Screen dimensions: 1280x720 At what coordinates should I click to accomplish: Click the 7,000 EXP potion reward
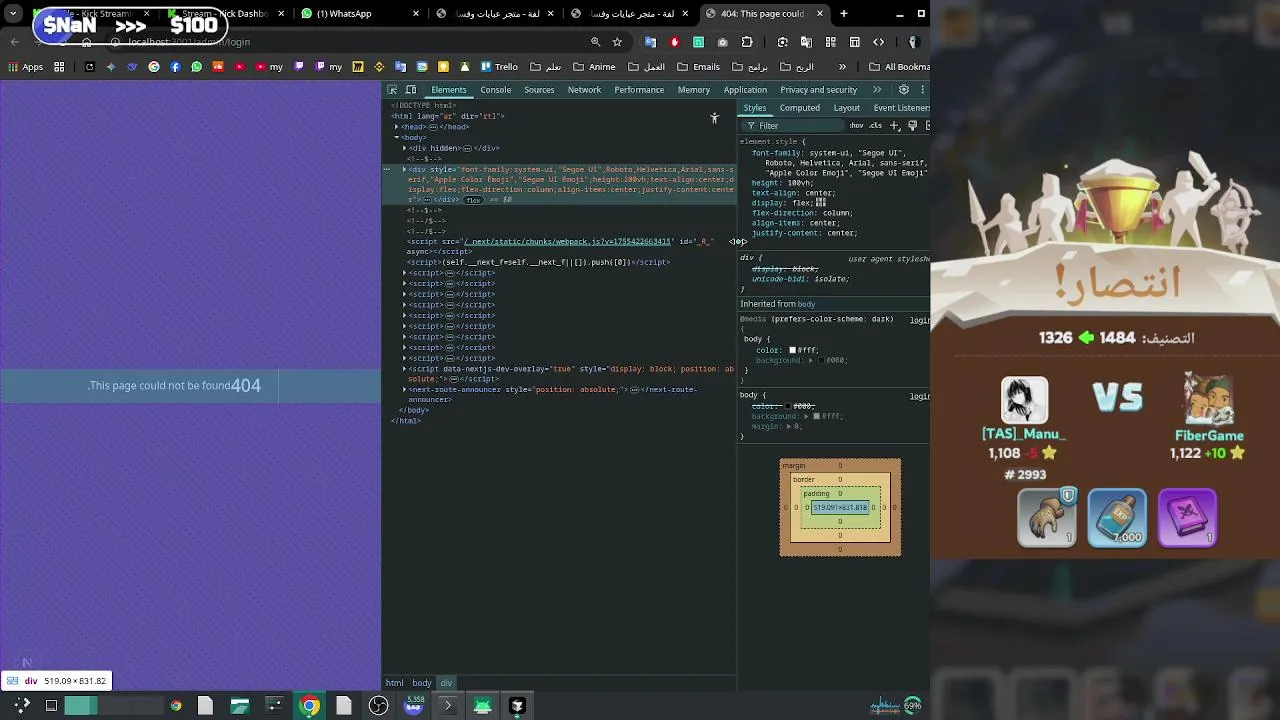pyautogui.click(x=1117, y=518)
